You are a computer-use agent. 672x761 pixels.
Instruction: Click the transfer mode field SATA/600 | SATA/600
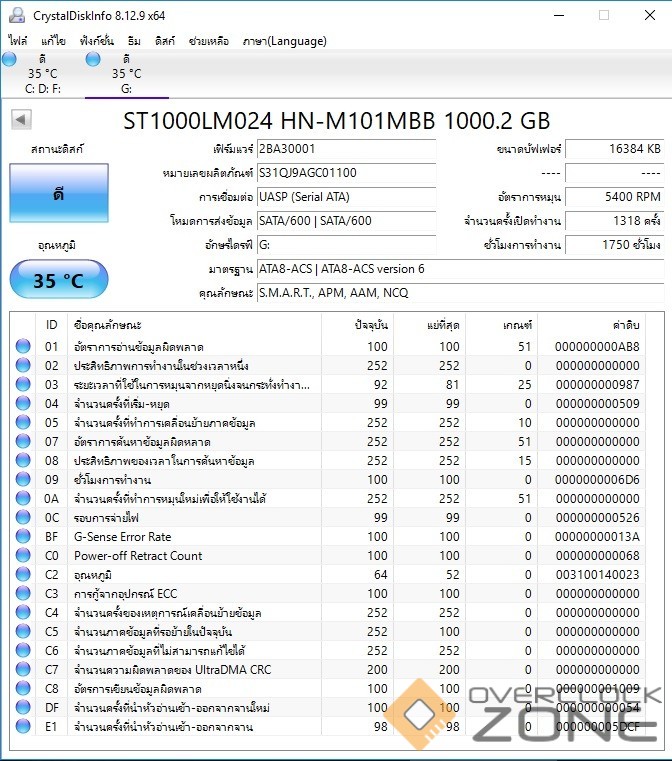[x=346, y=221]
